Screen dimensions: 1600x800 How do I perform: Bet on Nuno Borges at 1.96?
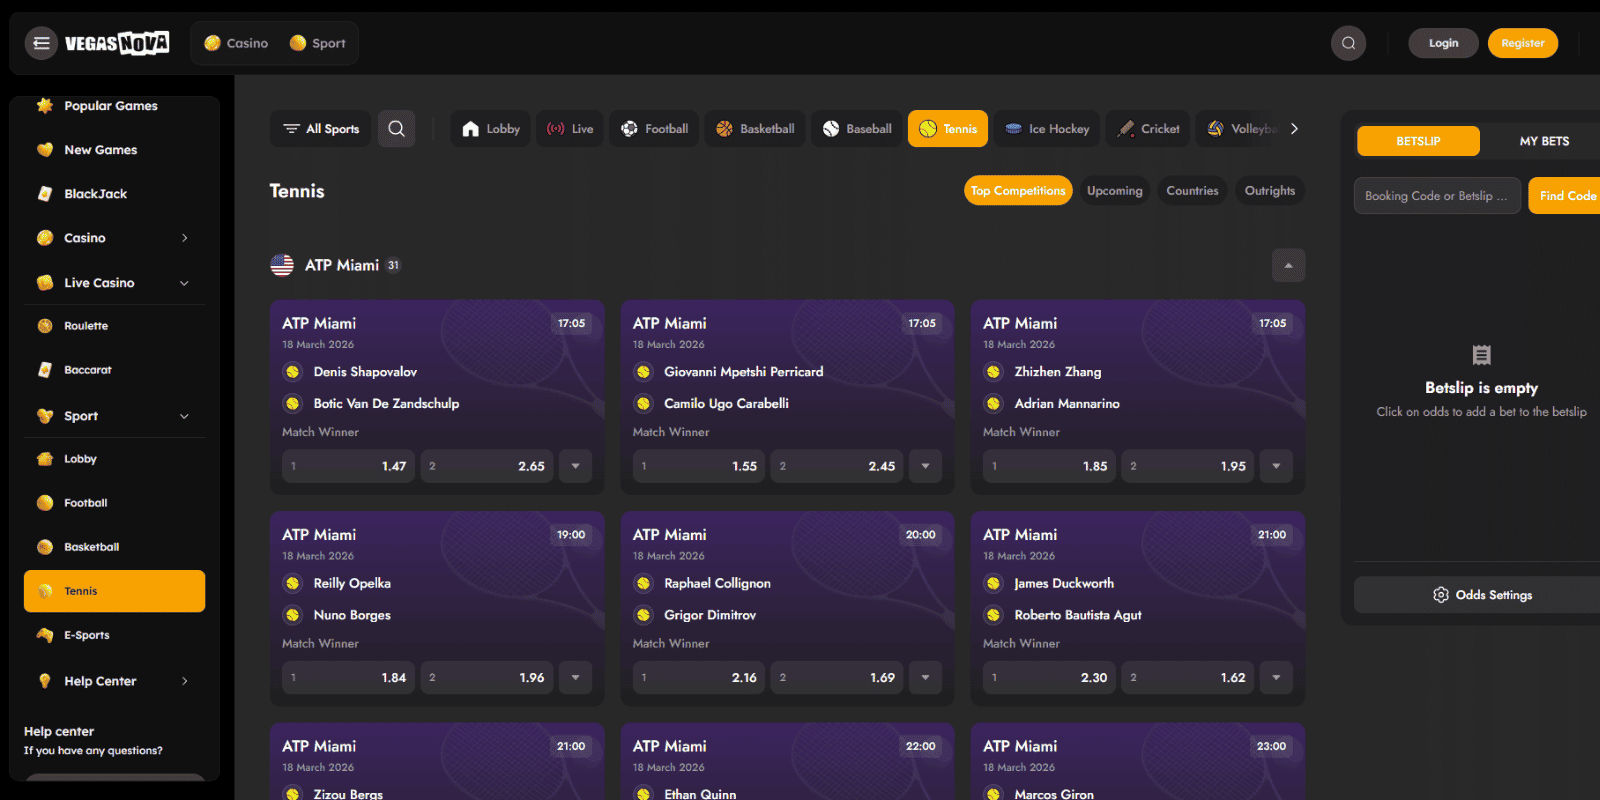coord(487,677)
